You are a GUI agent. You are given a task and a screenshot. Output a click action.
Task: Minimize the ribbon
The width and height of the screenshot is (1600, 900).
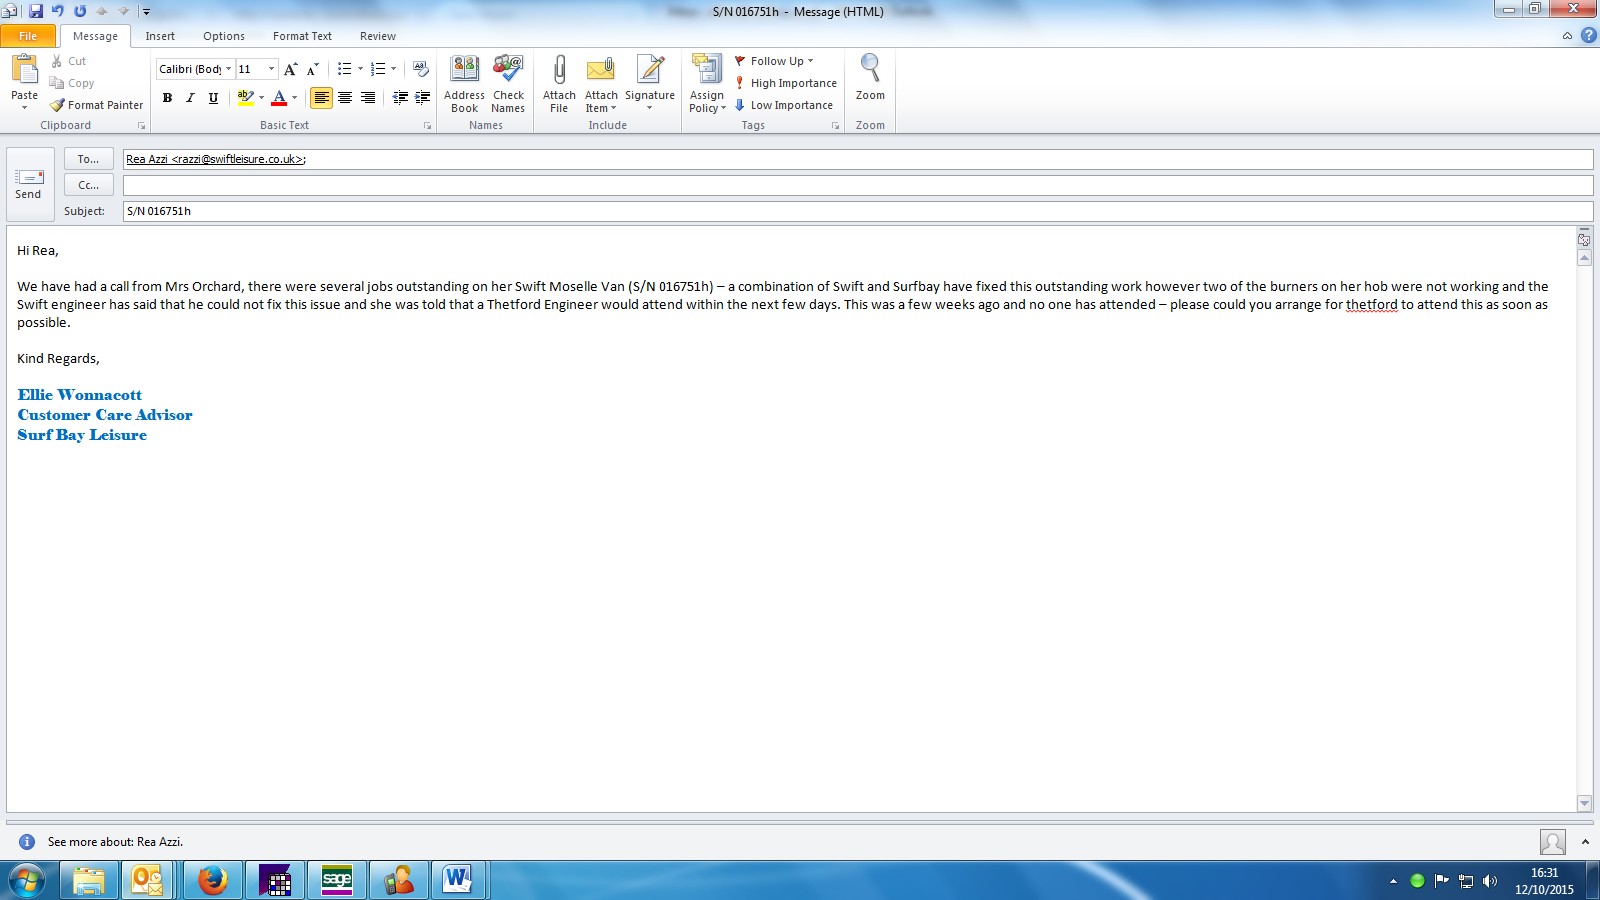click(1567, 35)
